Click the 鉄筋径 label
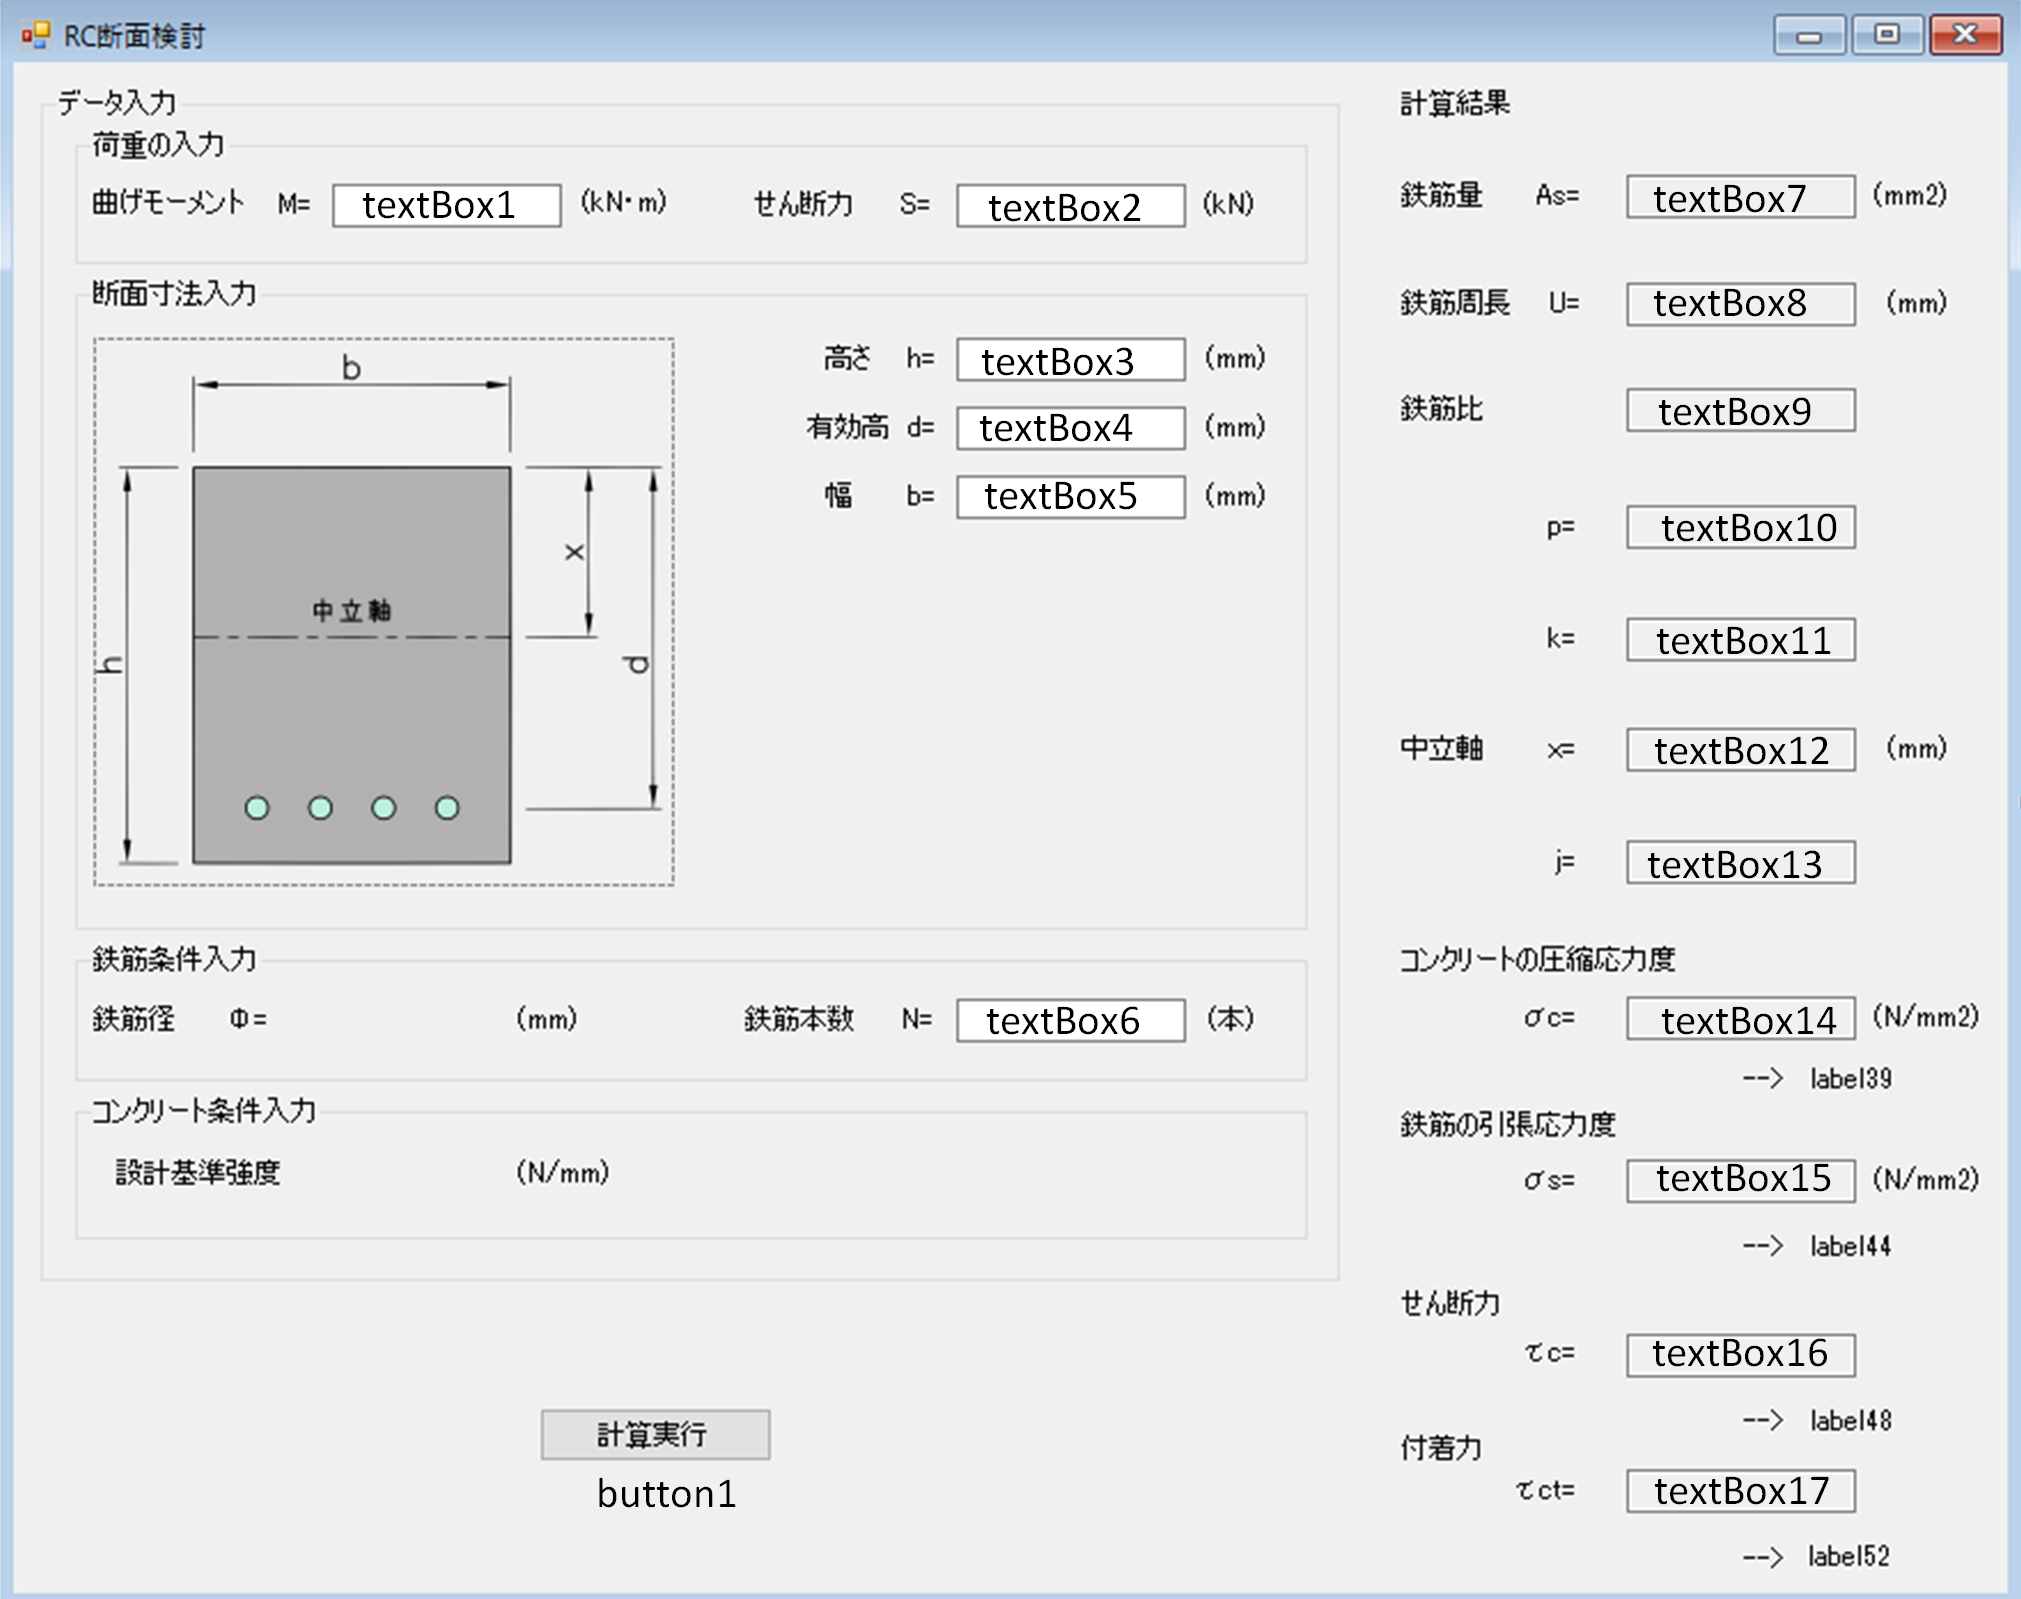The width and height of the screenshot is (2021, 1599). 134,1019
